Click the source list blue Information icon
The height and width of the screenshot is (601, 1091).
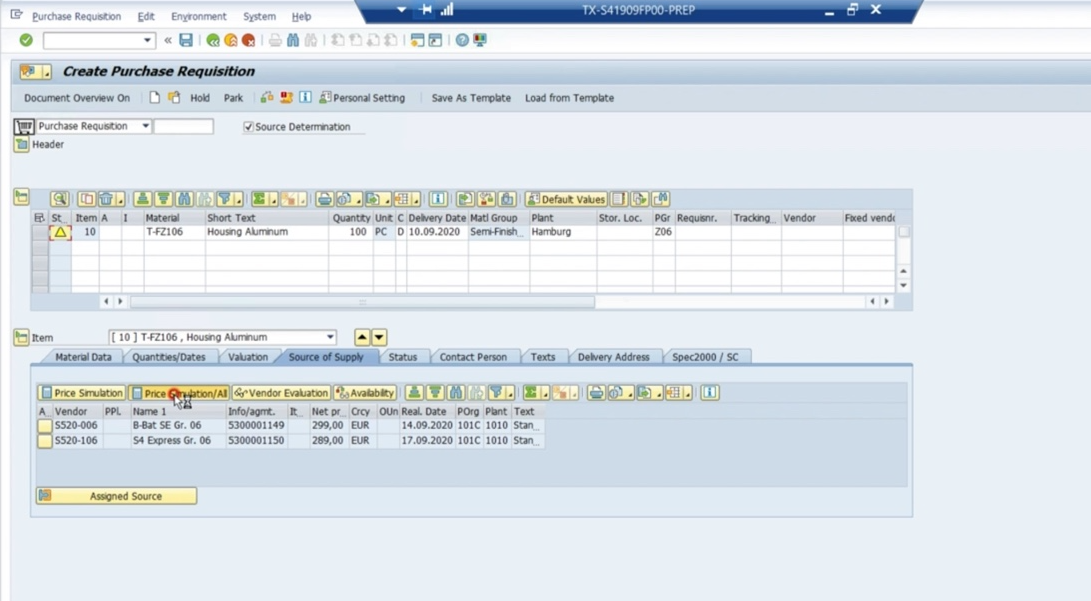(710, 392)
